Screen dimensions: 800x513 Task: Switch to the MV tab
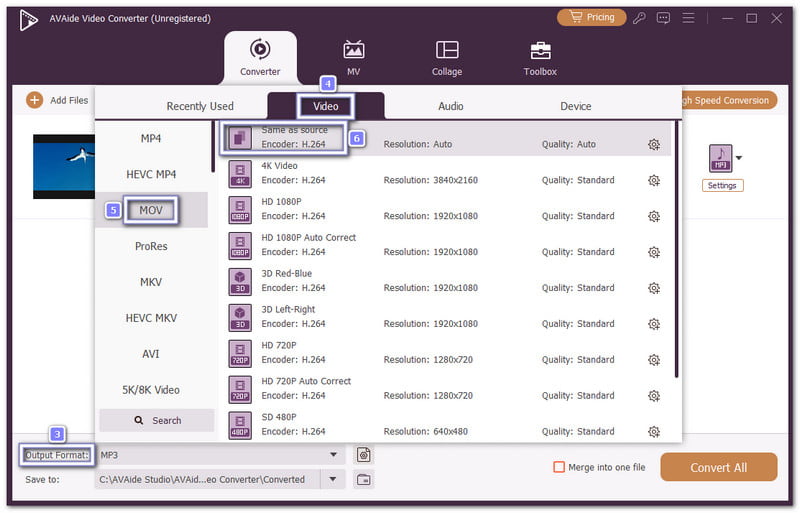click(354, 58)
